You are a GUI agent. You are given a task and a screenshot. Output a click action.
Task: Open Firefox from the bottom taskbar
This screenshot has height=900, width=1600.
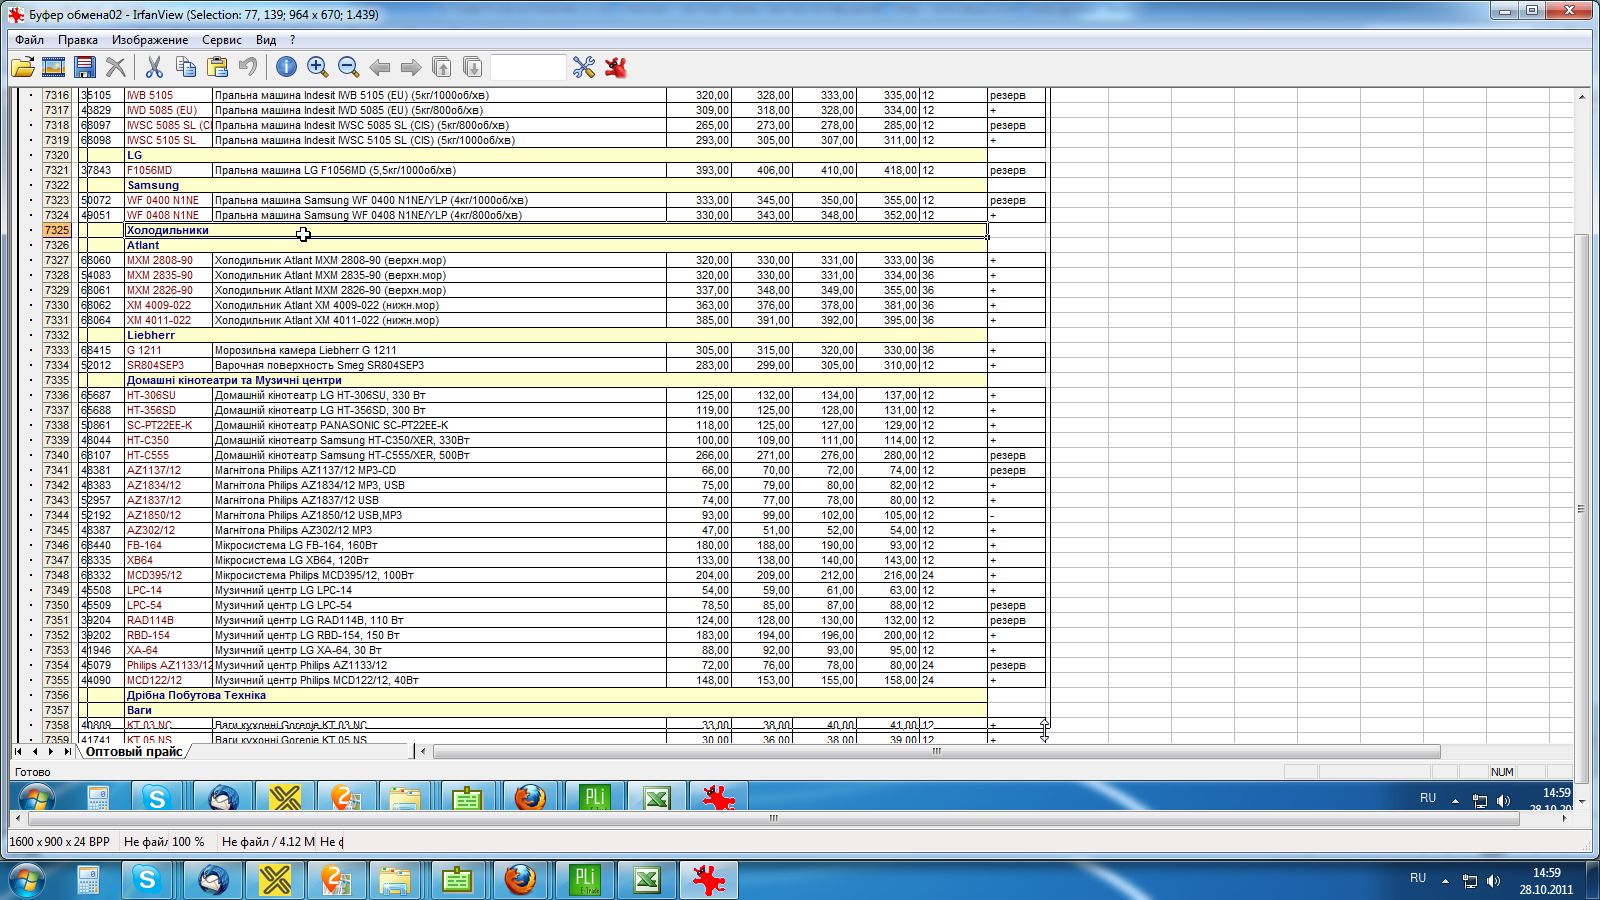[520, 880]
